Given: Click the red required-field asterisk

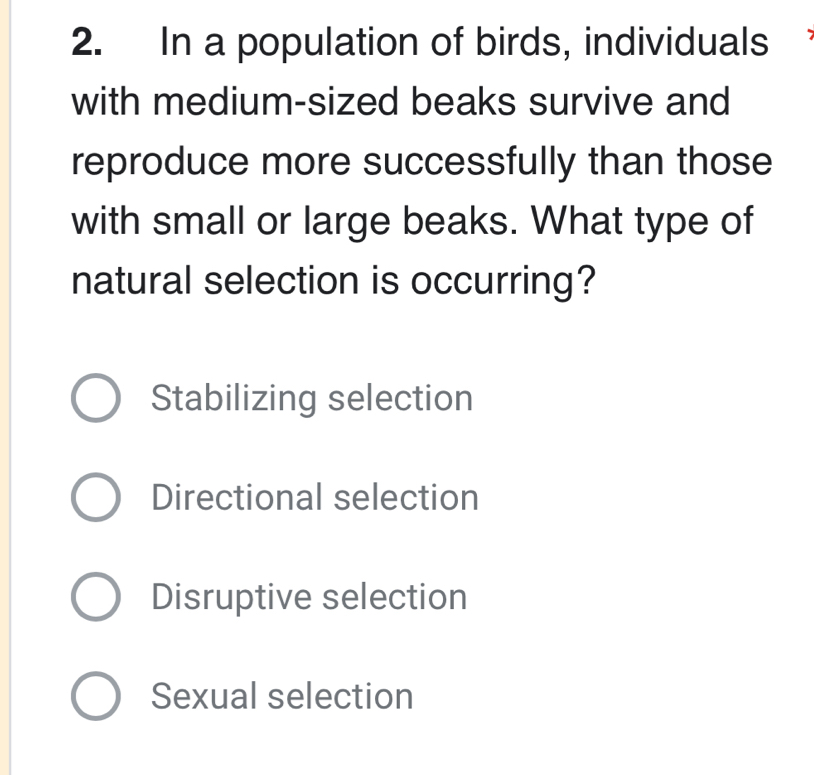Looking at the screenshot, I should tap(809, 32).
